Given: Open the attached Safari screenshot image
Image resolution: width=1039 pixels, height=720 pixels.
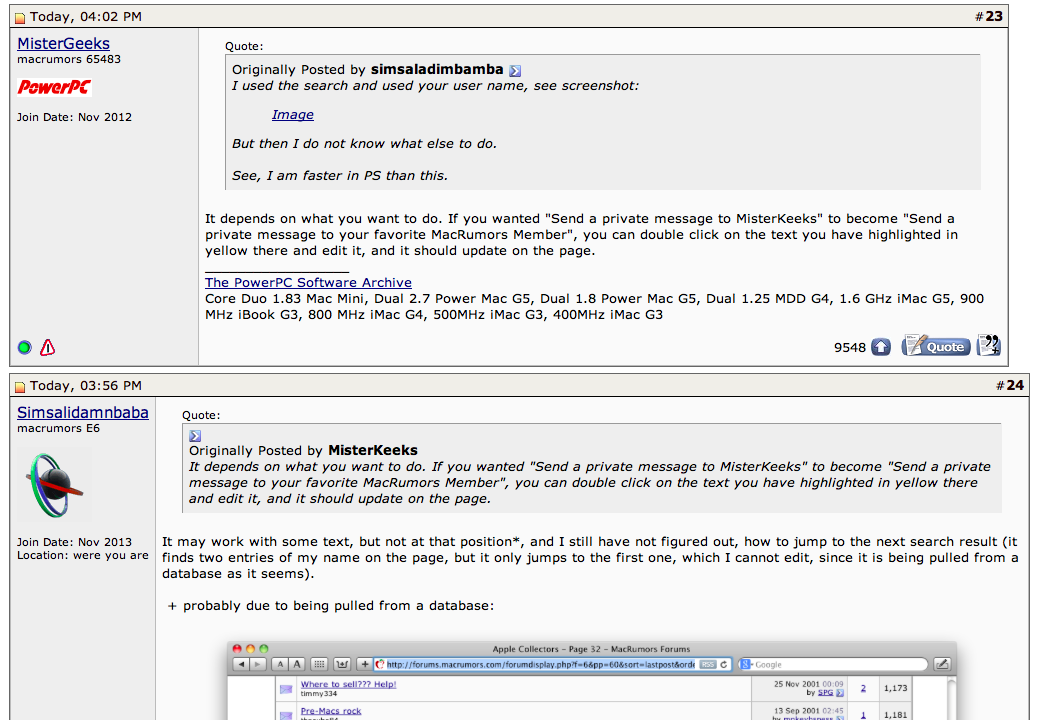Looking at the screenshot, I should pos(592,680).
